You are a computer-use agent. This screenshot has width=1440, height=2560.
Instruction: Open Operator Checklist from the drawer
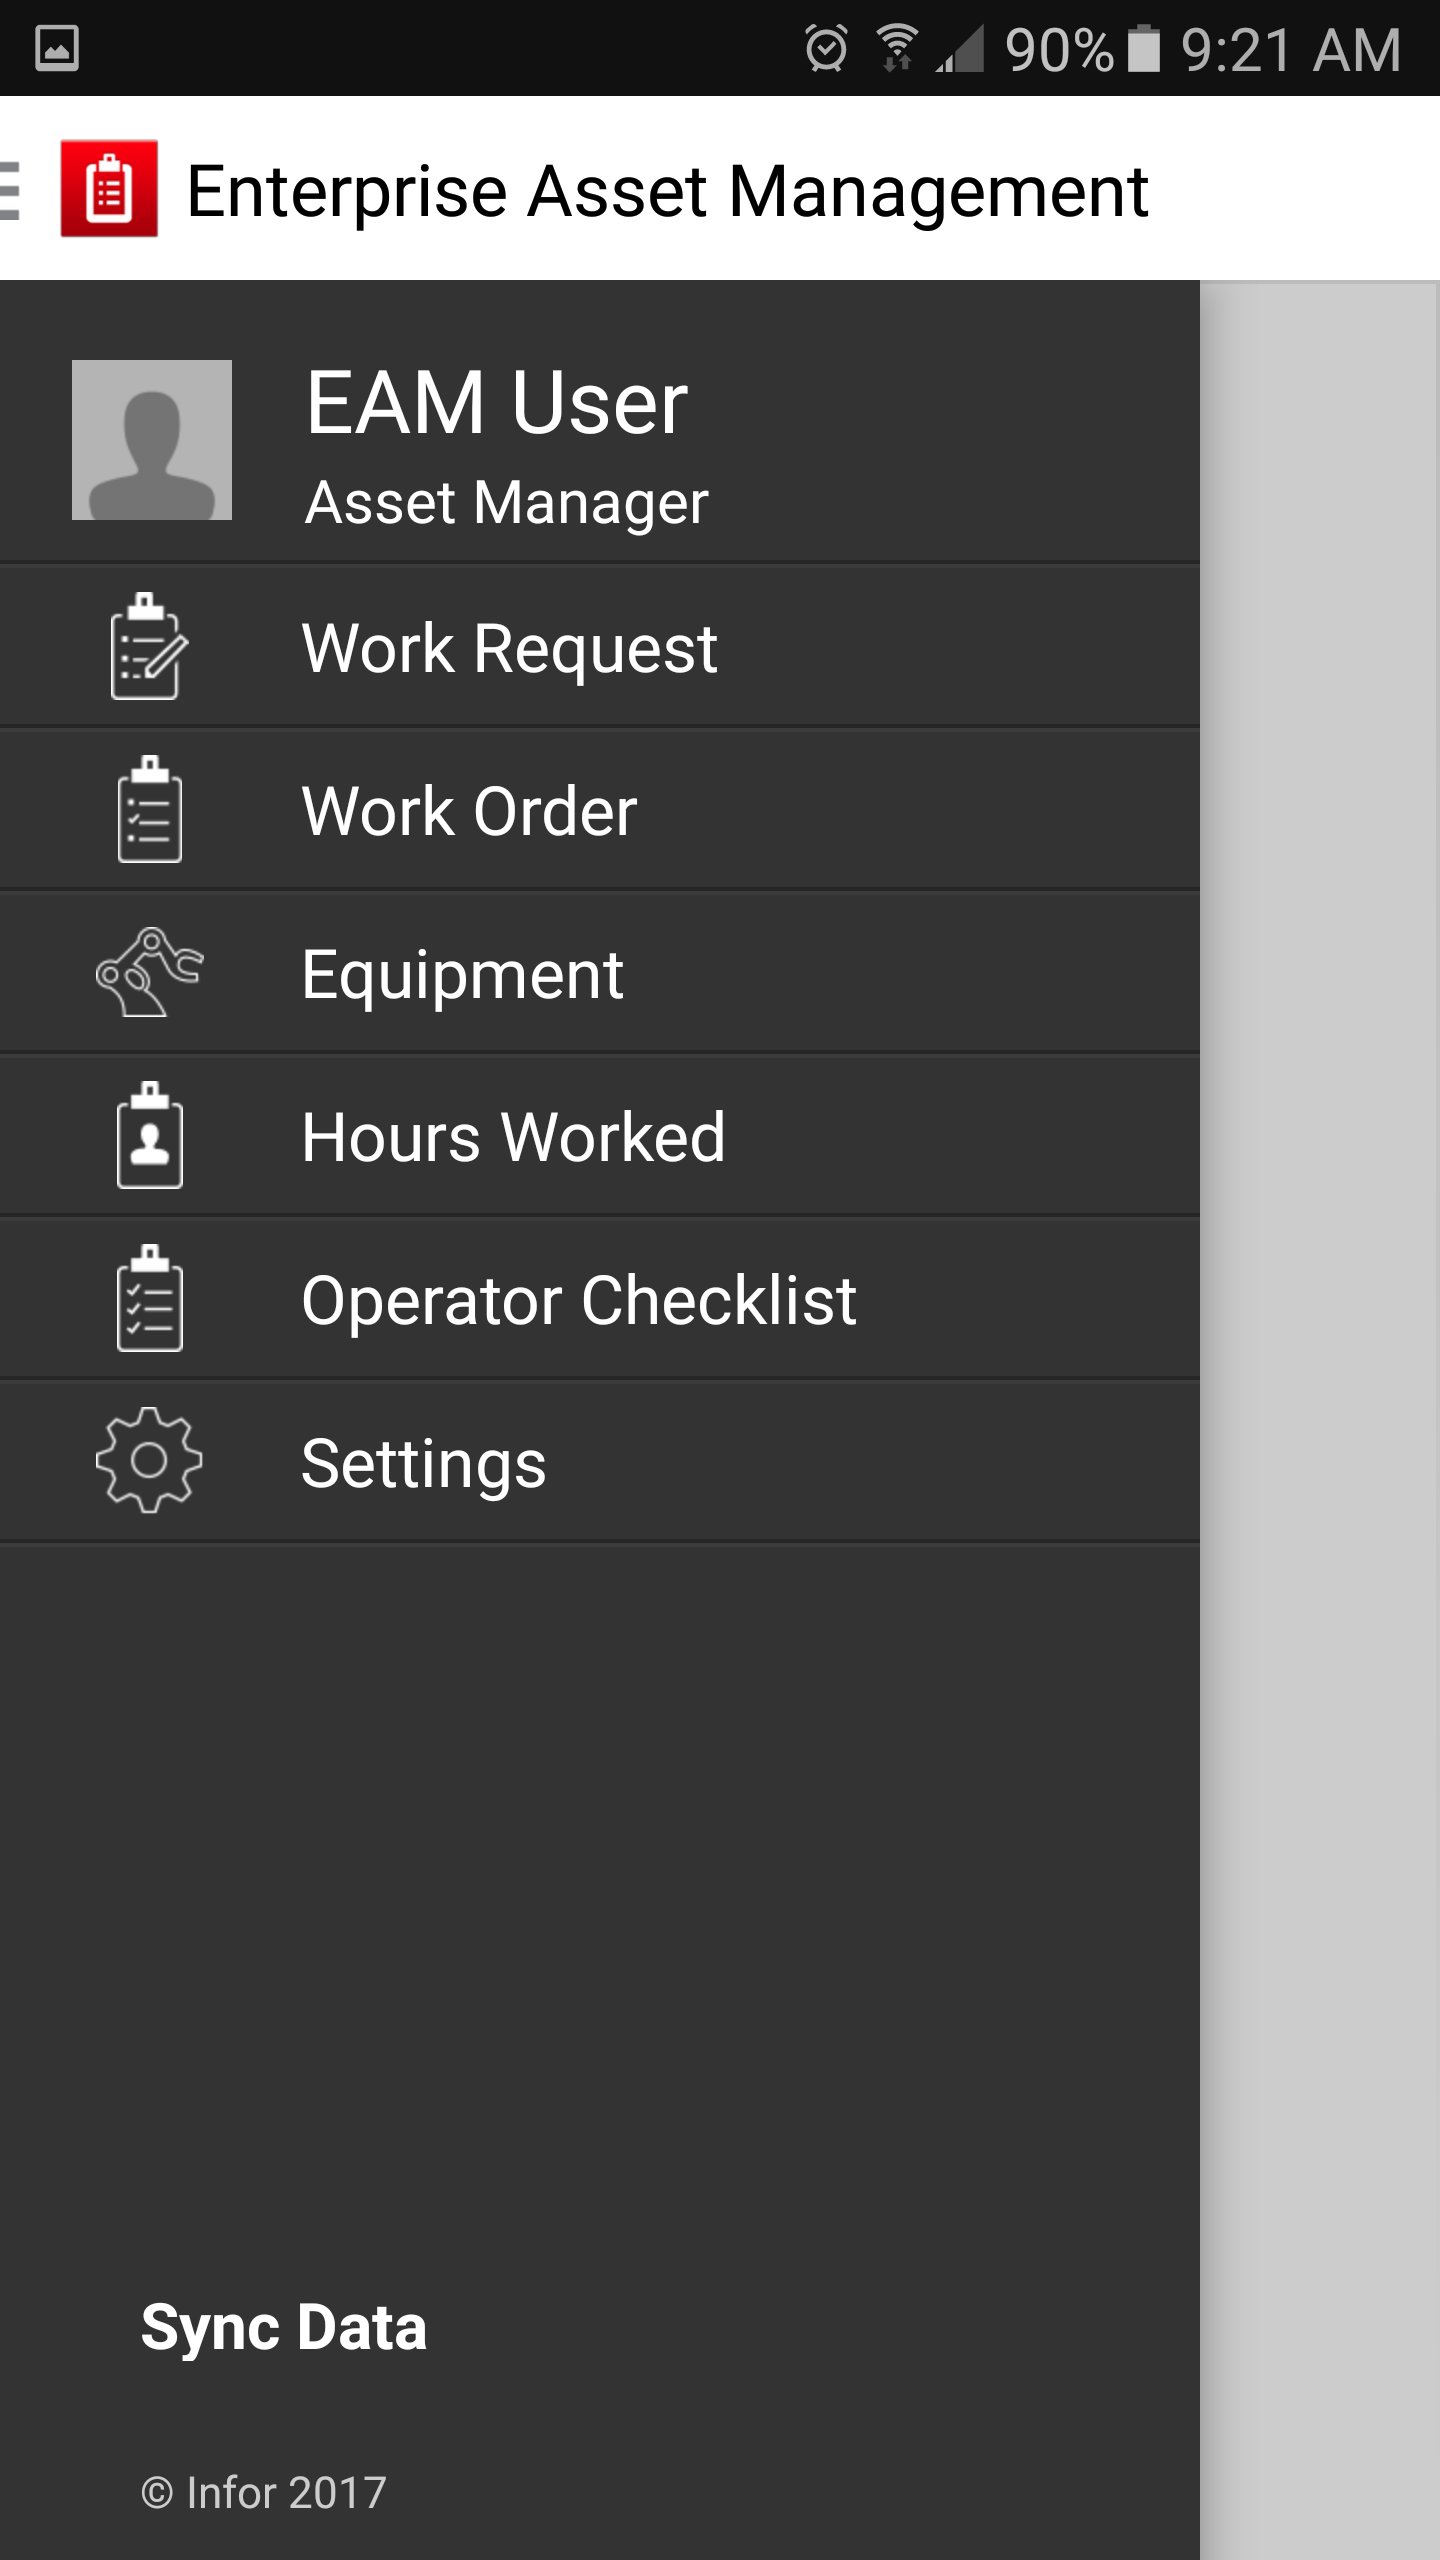[578, 1300]
